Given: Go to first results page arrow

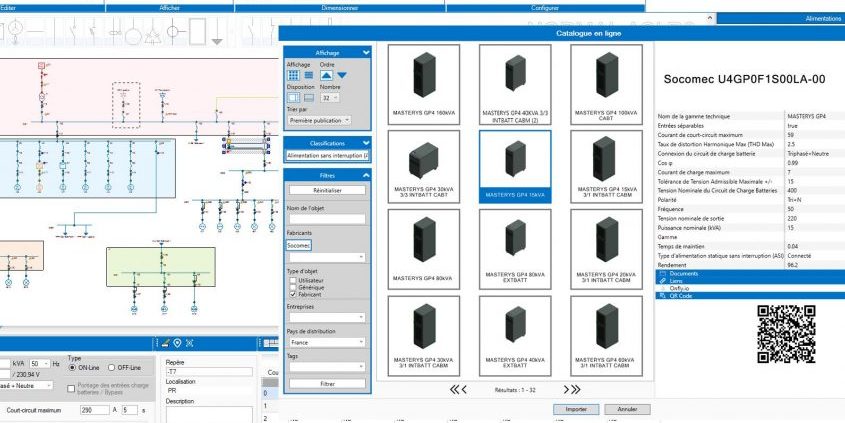Looking at the screenshot, I should (x=454, y=390).
